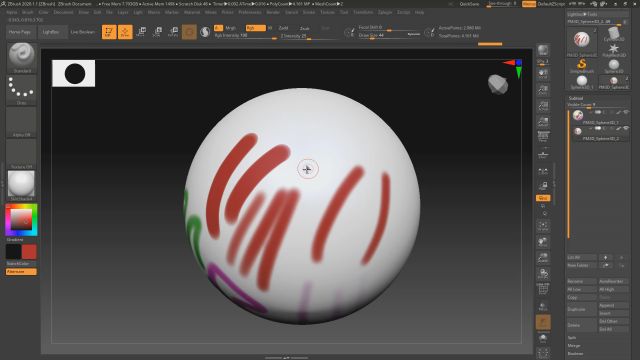Click QuickSave in the title bar
The image size is (640, 360).
coord(469,4)
